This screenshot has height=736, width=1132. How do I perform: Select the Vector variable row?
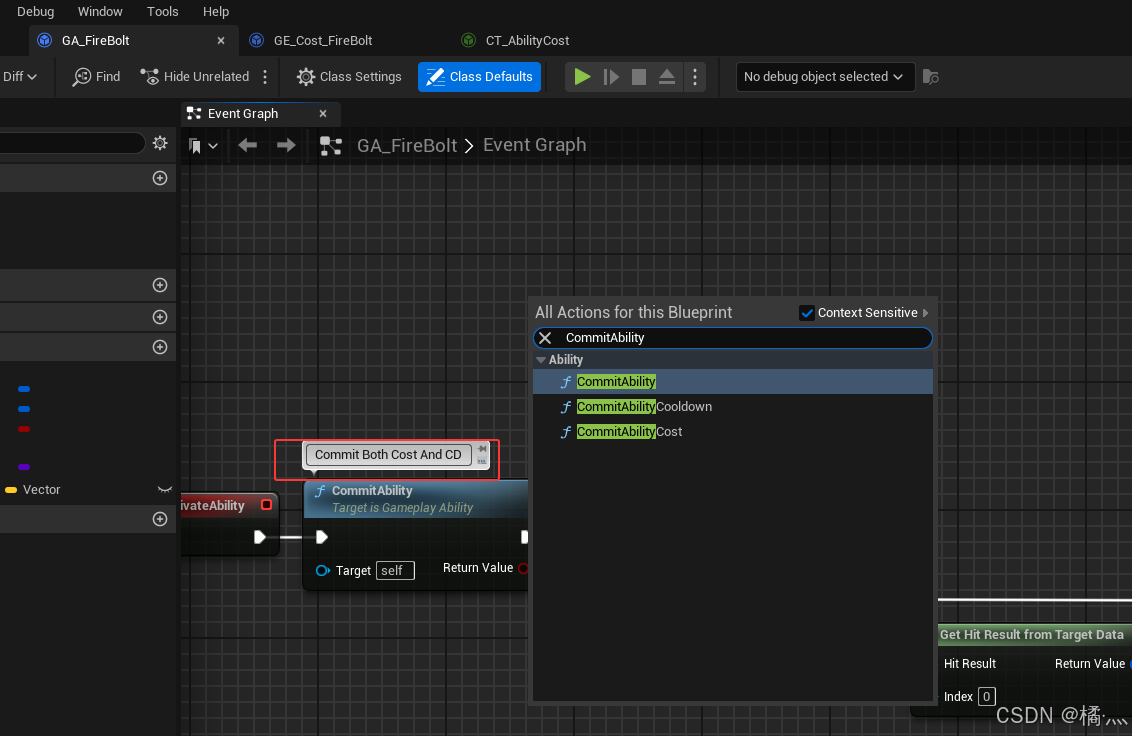tap(88, 490)
